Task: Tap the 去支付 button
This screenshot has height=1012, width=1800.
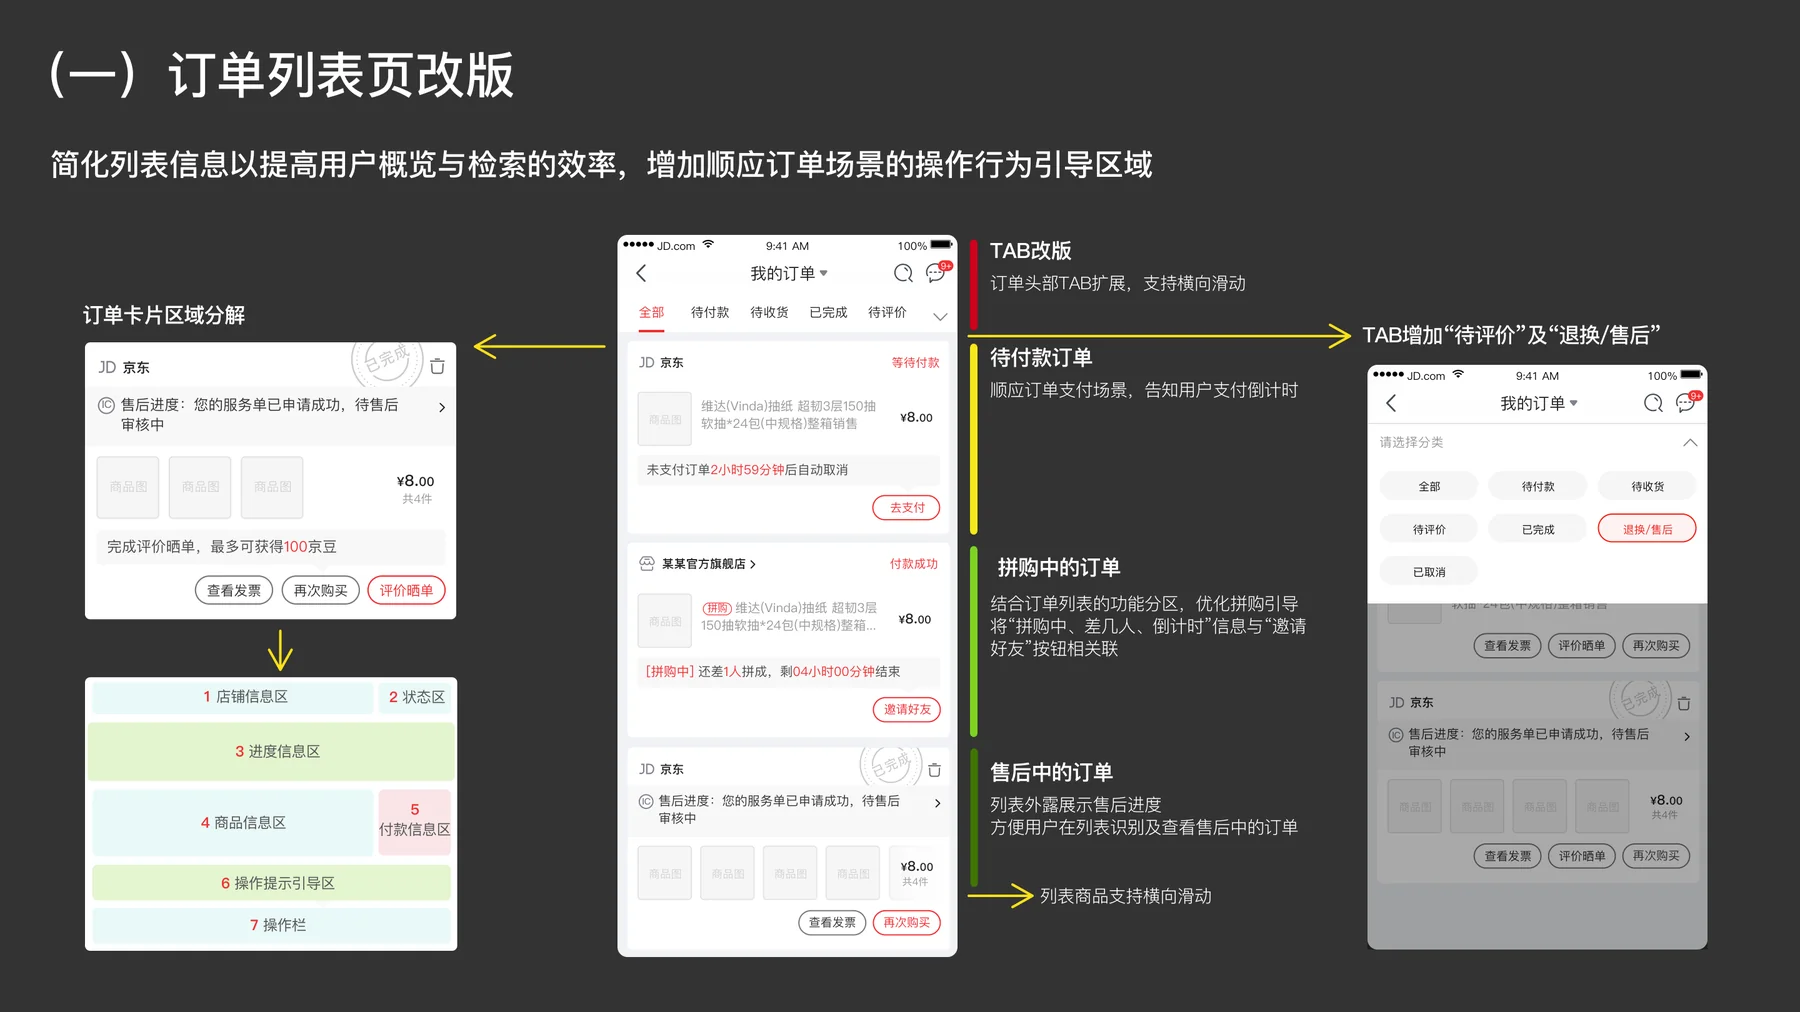Action: (x=906, y=507)
